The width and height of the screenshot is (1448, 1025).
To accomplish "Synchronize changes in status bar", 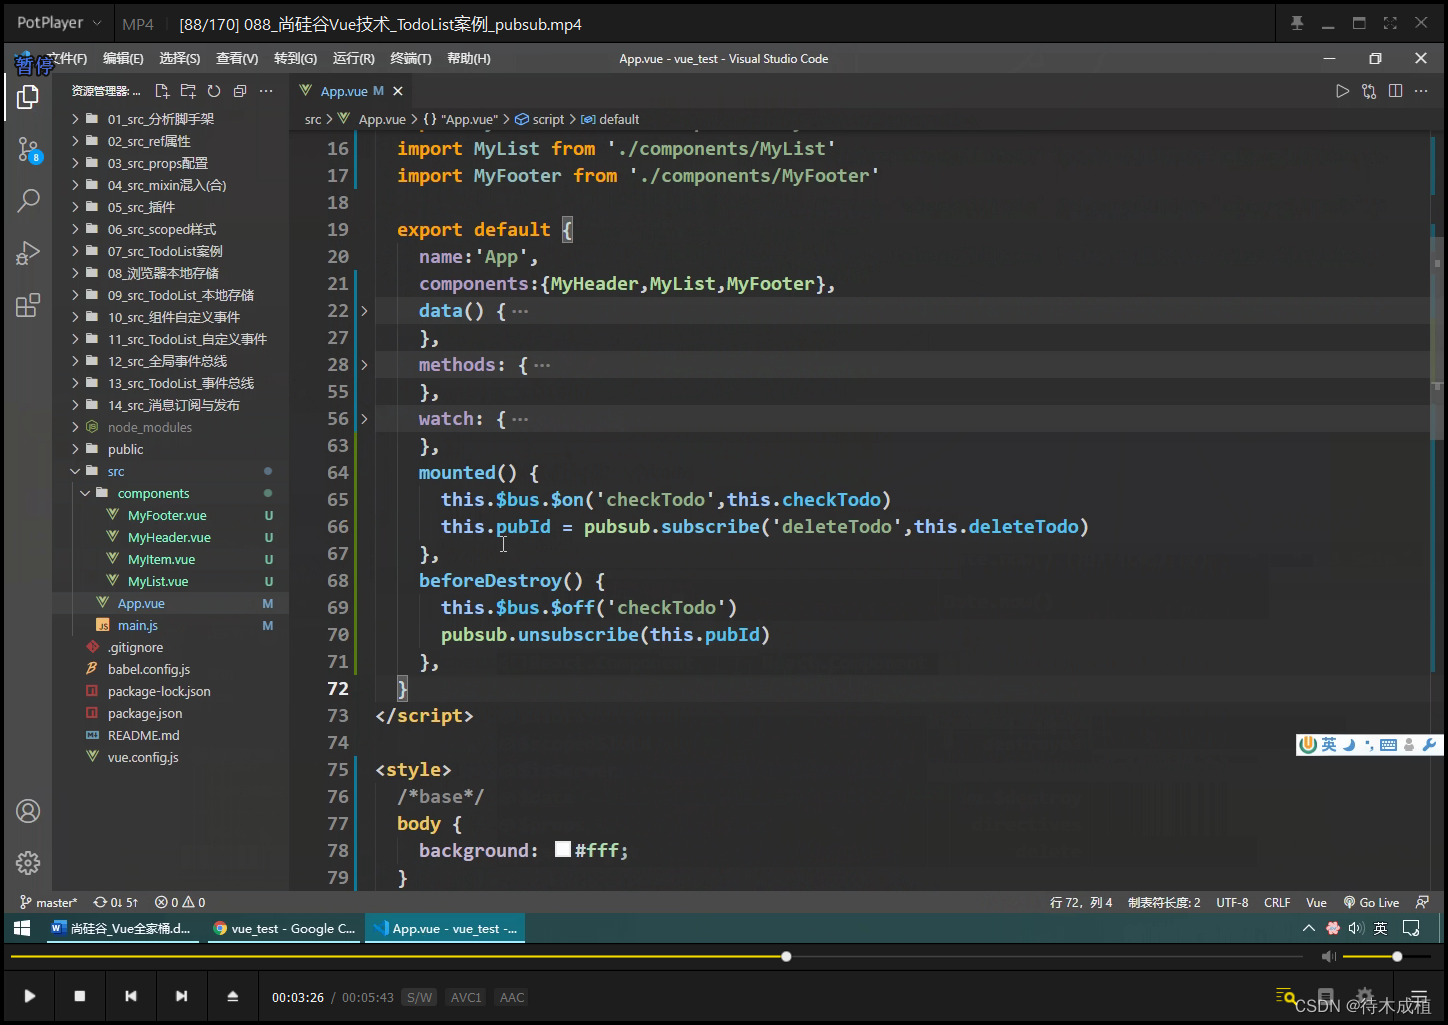I will tap(116, 902).
